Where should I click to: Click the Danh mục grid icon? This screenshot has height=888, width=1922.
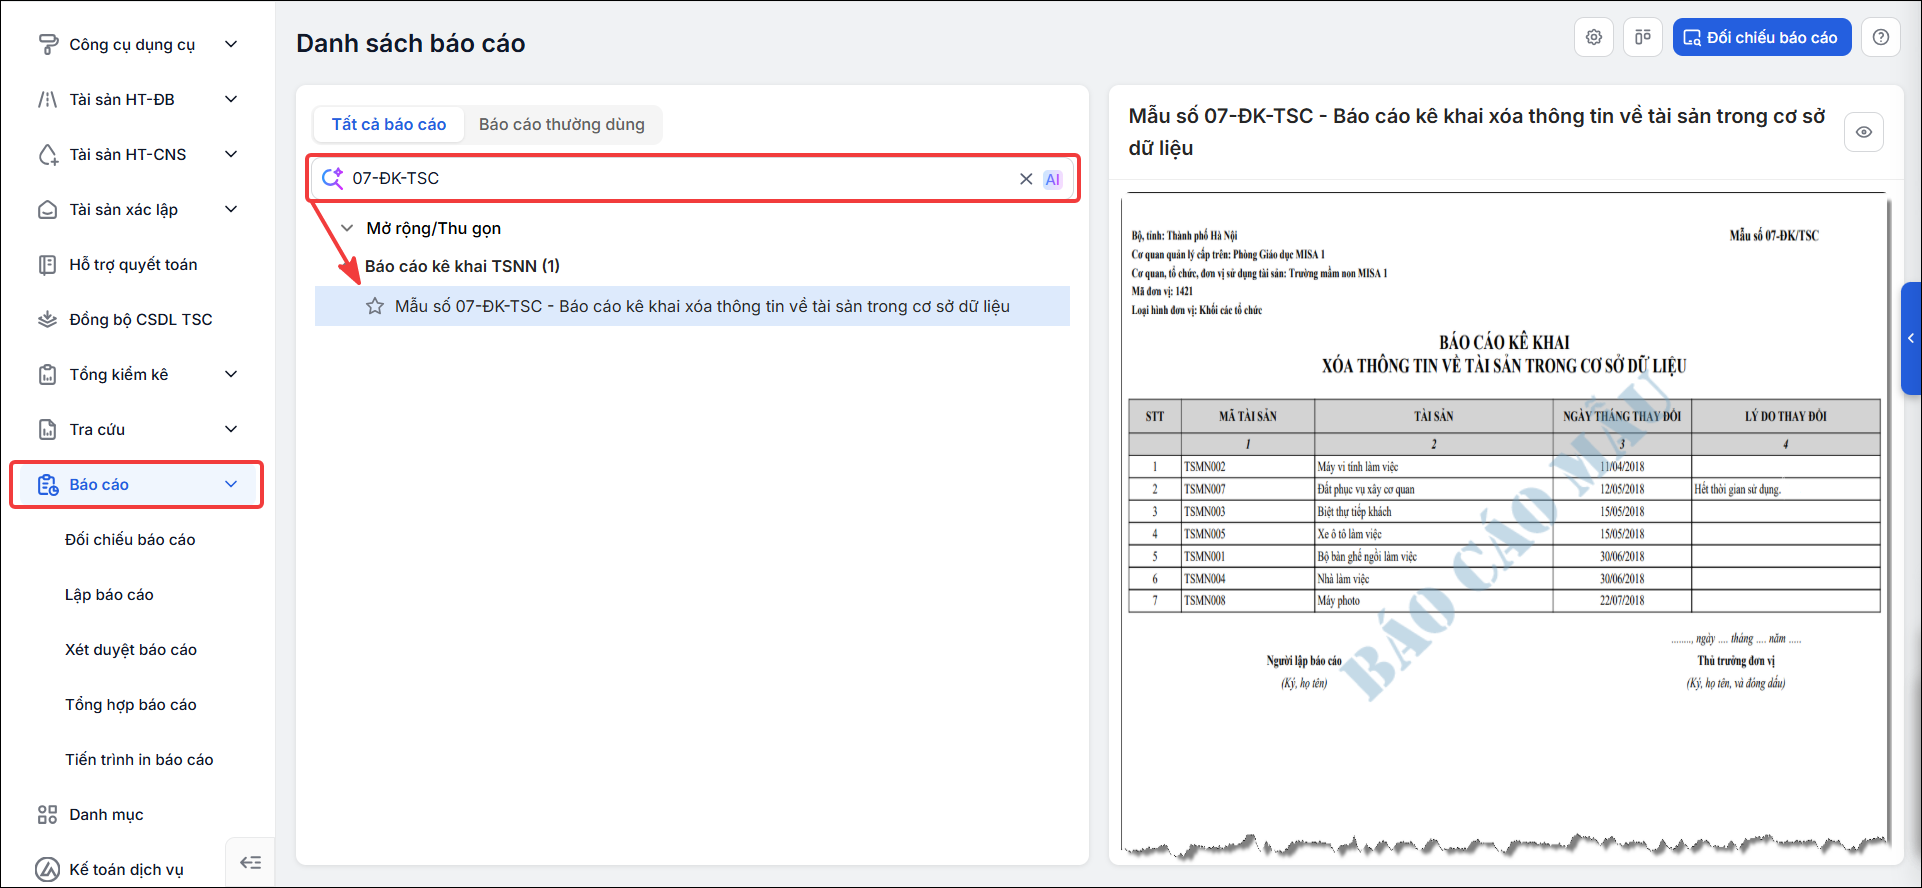click(x=47, y=814)
